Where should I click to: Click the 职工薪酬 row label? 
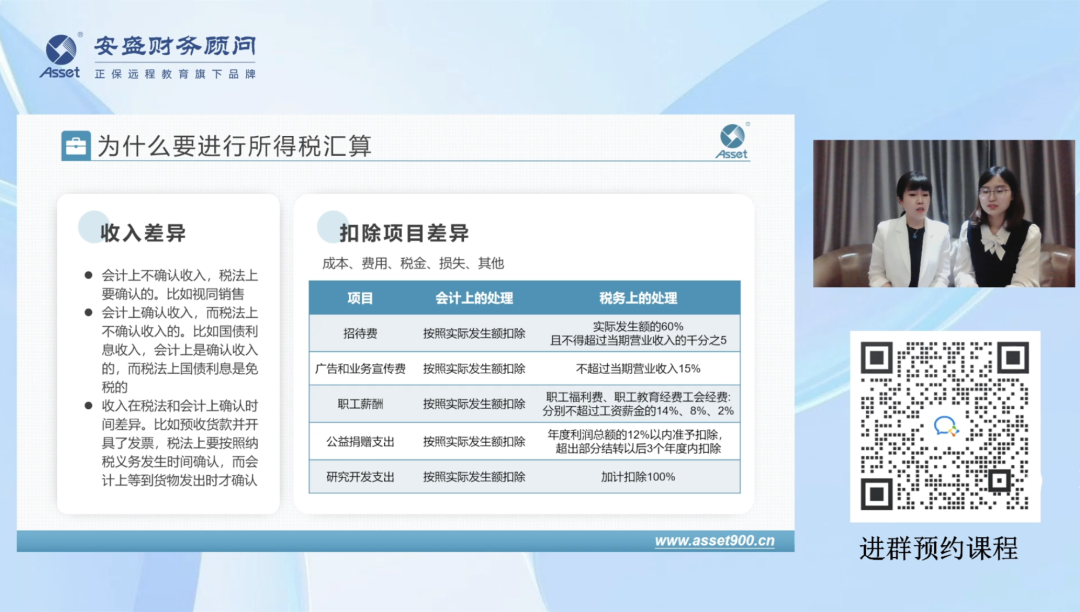point(360,405)
